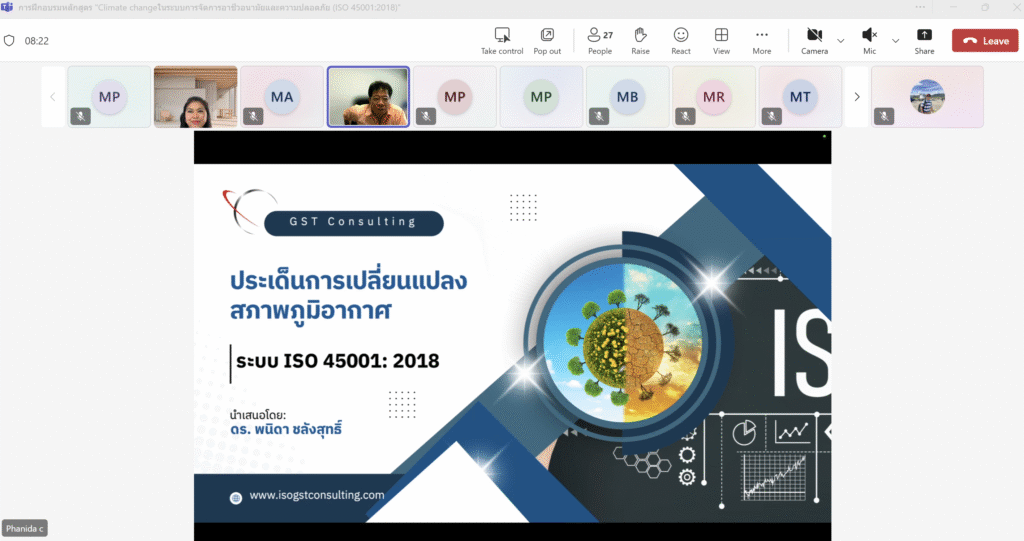The width and height of the screenshot is (1024, 541).
Task: Show next participants with right chevron
Action: 857,97
